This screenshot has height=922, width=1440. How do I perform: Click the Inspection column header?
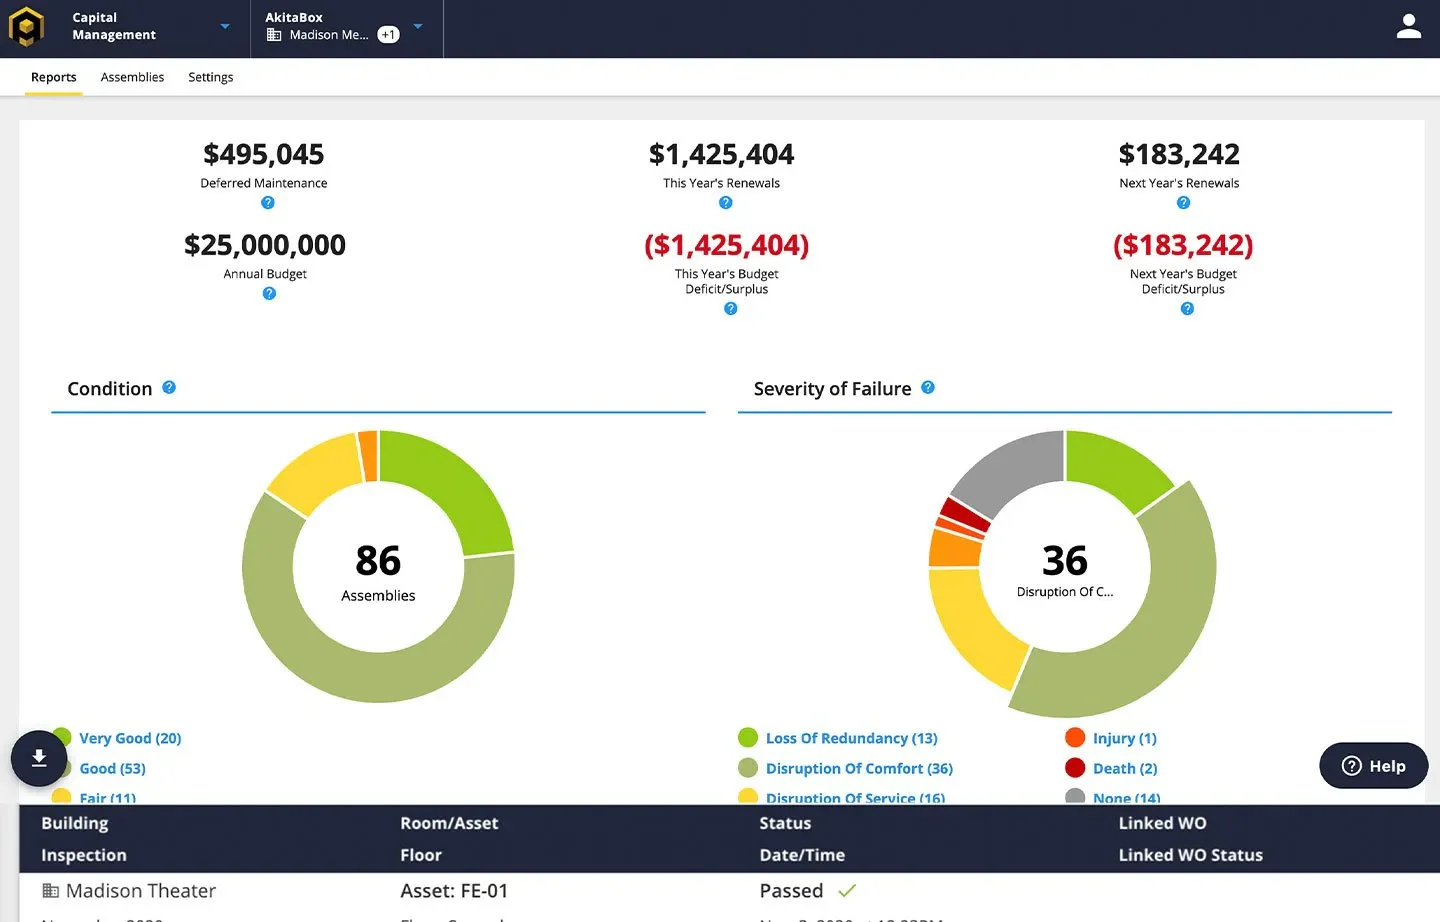84,856
